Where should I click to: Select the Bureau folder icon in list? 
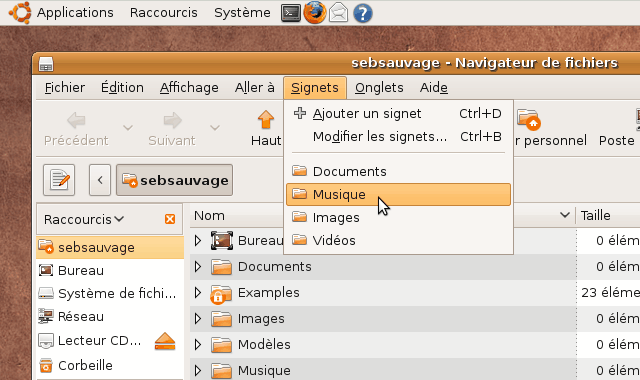point(222,240)
